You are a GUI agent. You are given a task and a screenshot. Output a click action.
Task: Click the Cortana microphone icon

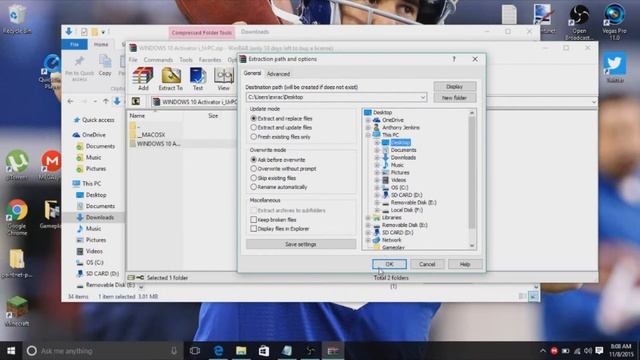(174, 351)
